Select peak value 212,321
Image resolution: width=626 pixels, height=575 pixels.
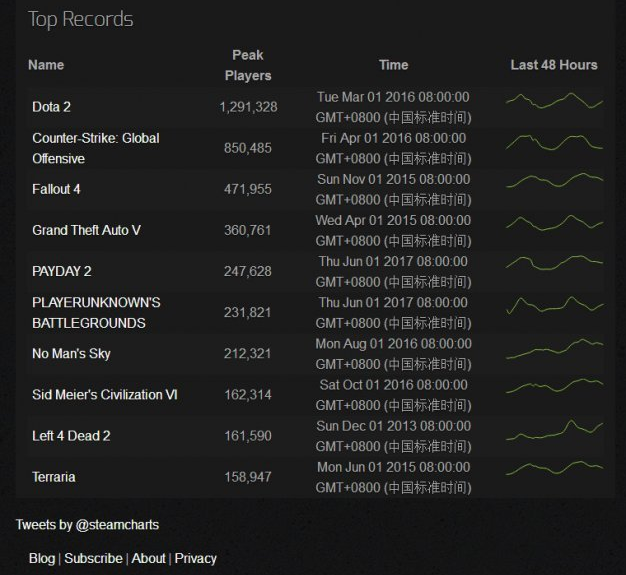[x=248, y=354]
